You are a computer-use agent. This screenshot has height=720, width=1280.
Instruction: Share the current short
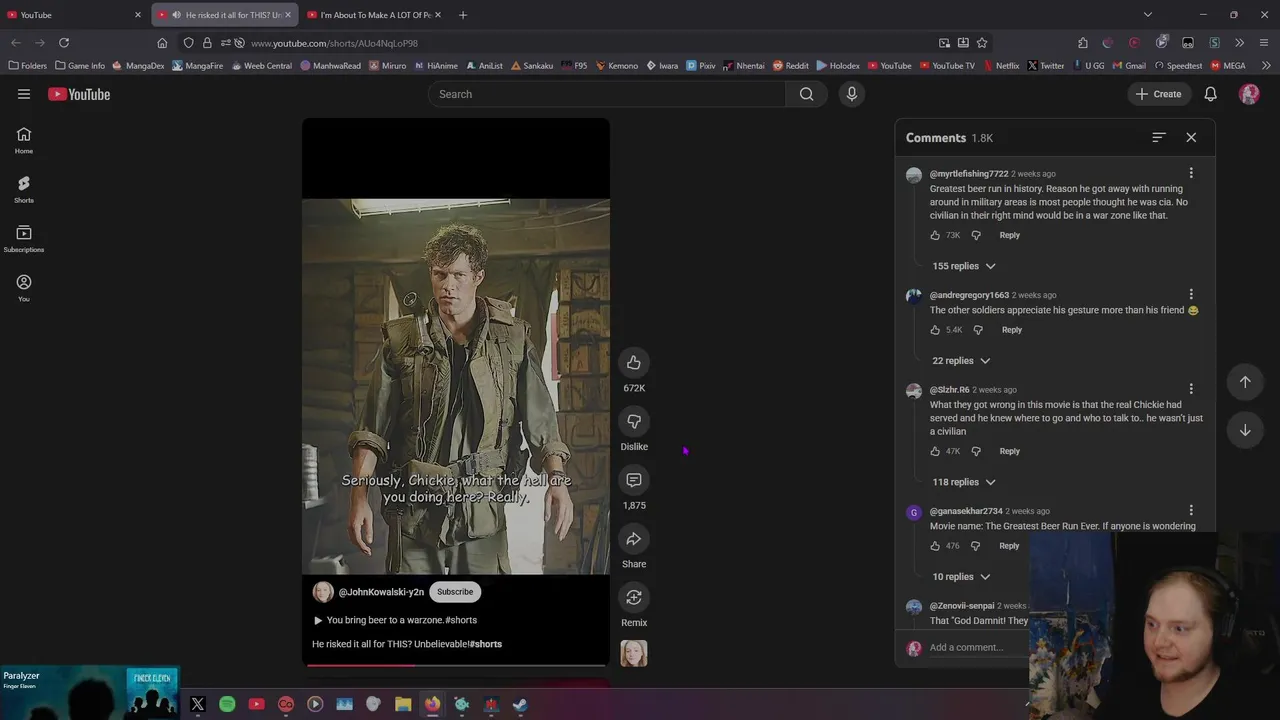point(634,539)
